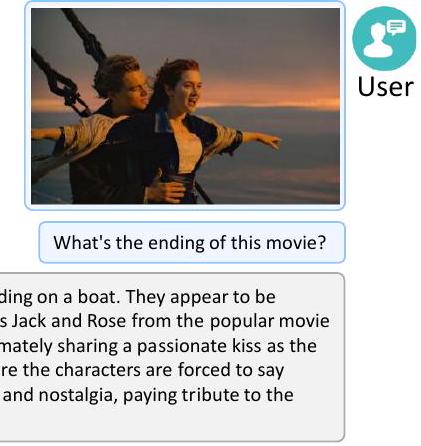
Task: Click the teal User avatar icon
Action: 384,38
